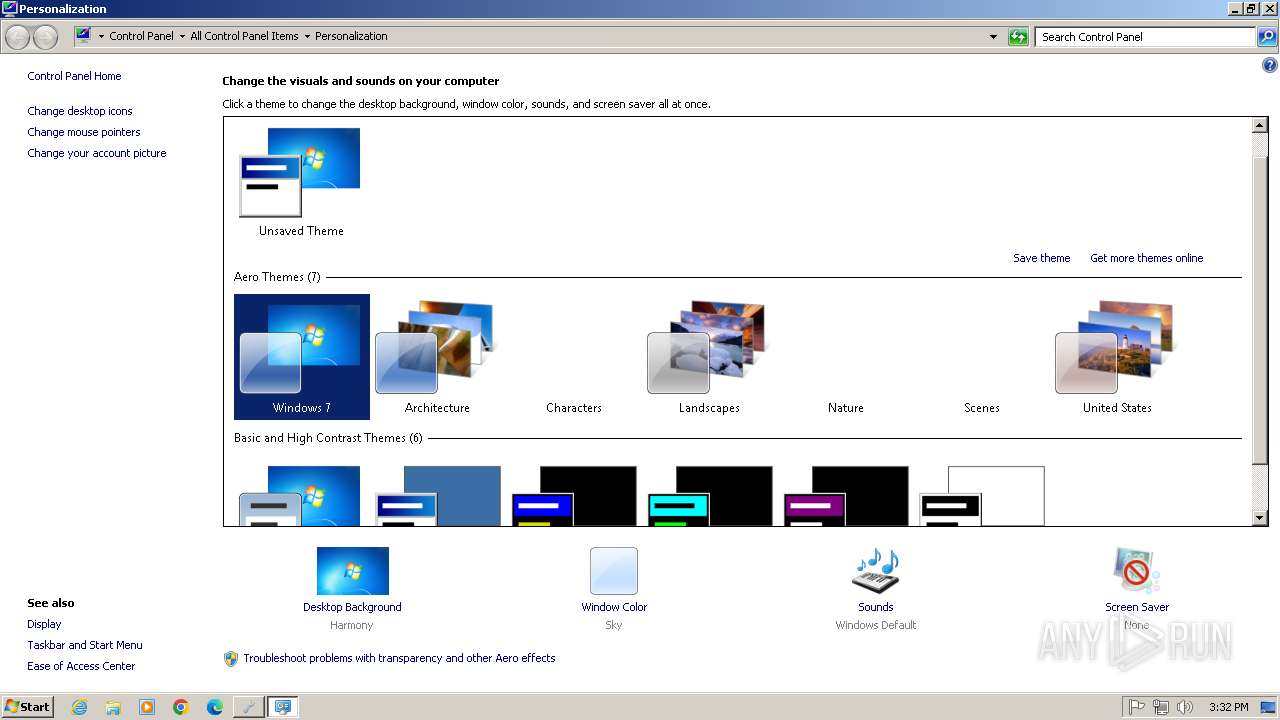Select the Landscapes theme
Screen dimensions: 1280x720
coord(709,357)
